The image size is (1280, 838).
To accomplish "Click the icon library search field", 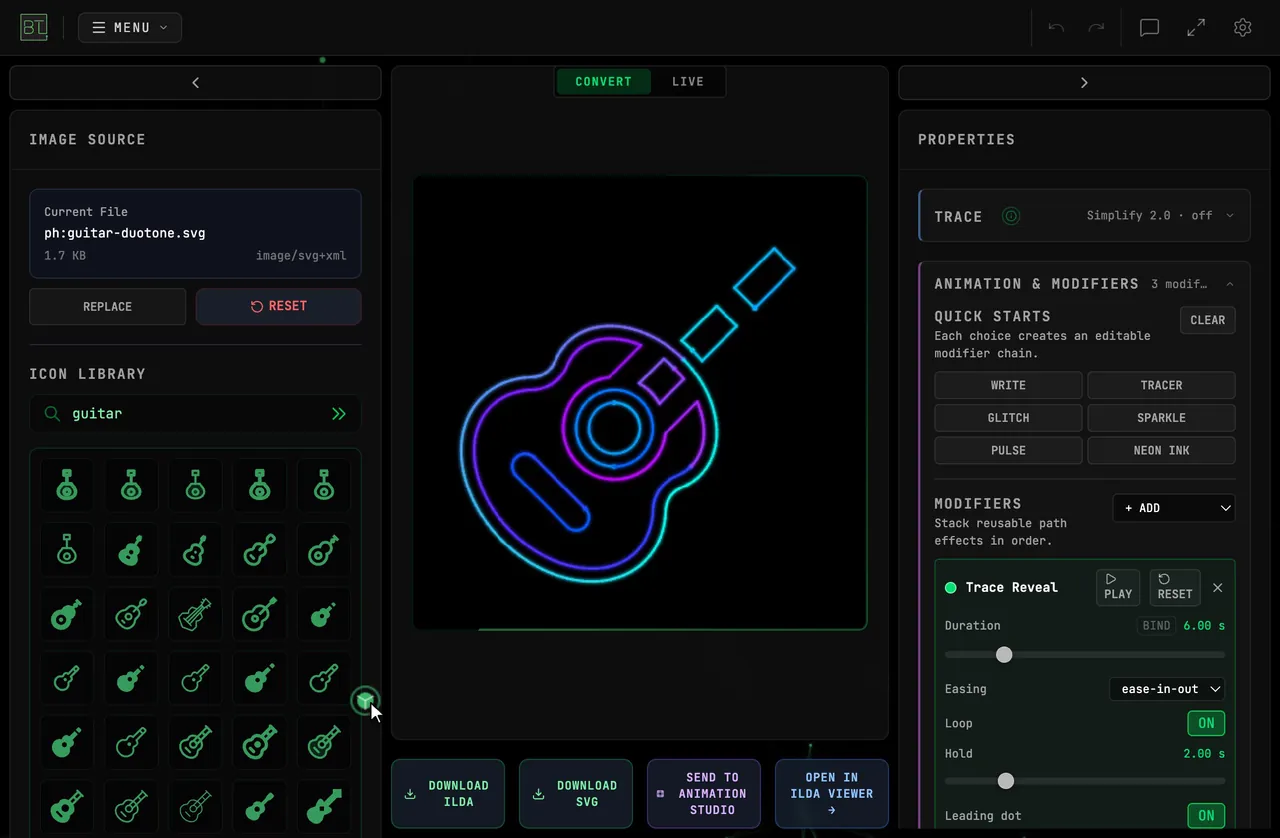I will (x=195, y=413).
